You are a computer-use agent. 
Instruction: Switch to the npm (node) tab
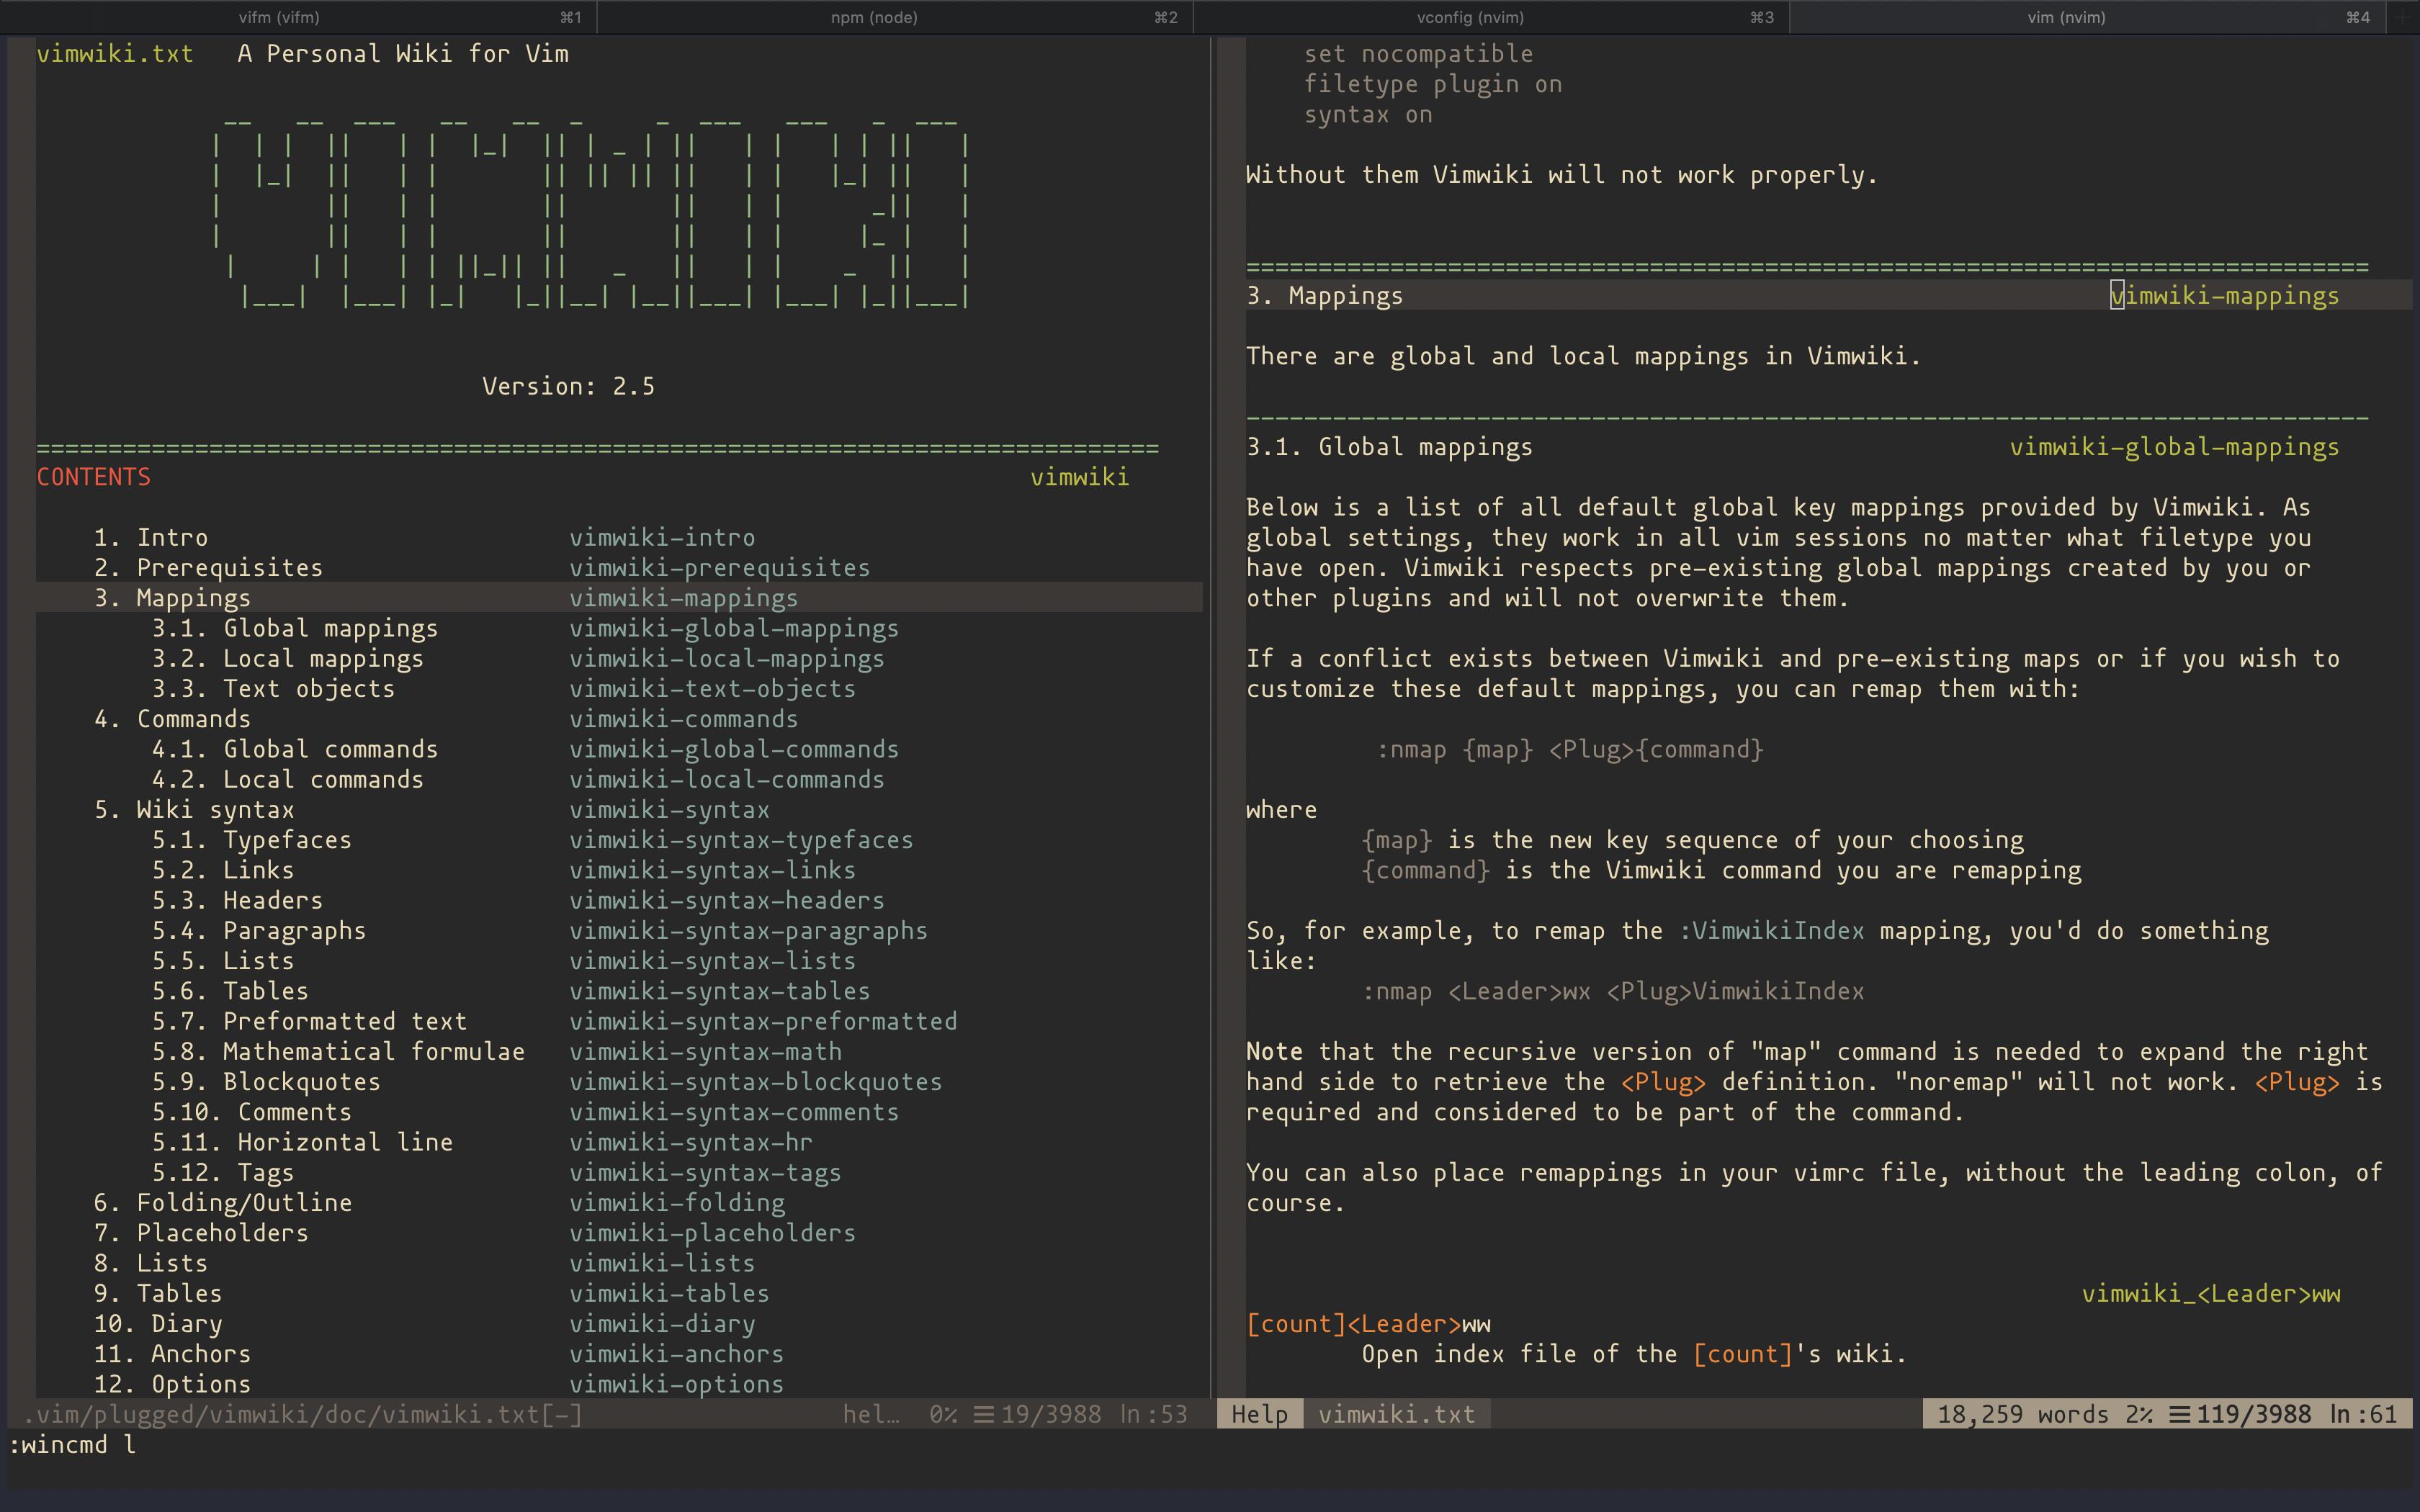[874, 17]
